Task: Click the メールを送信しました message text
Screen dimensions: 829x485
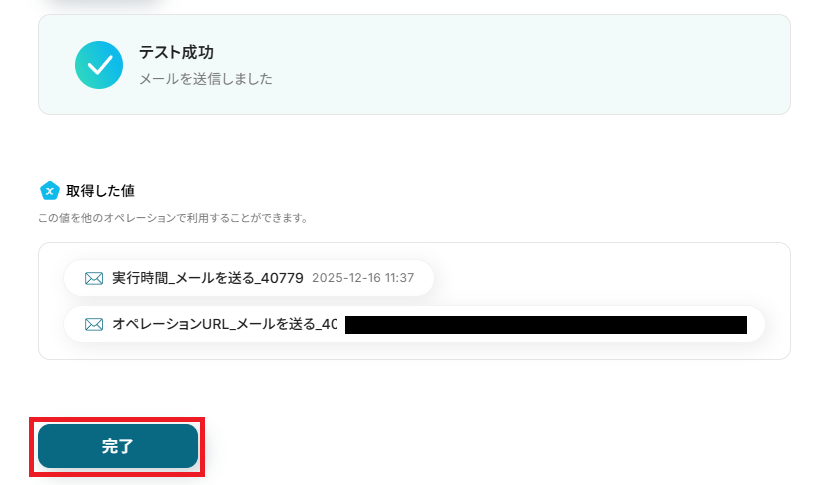Action: coord(206,79)
